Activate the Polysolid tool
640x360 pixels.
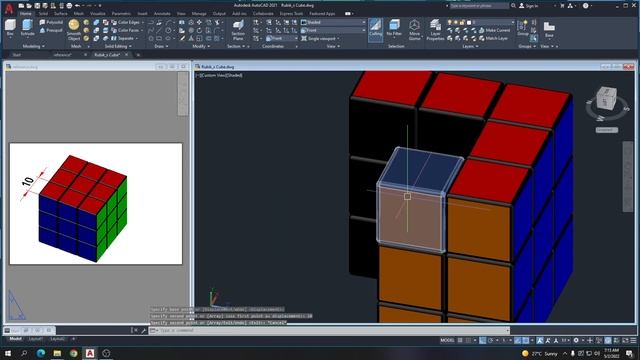coord(51,22)
